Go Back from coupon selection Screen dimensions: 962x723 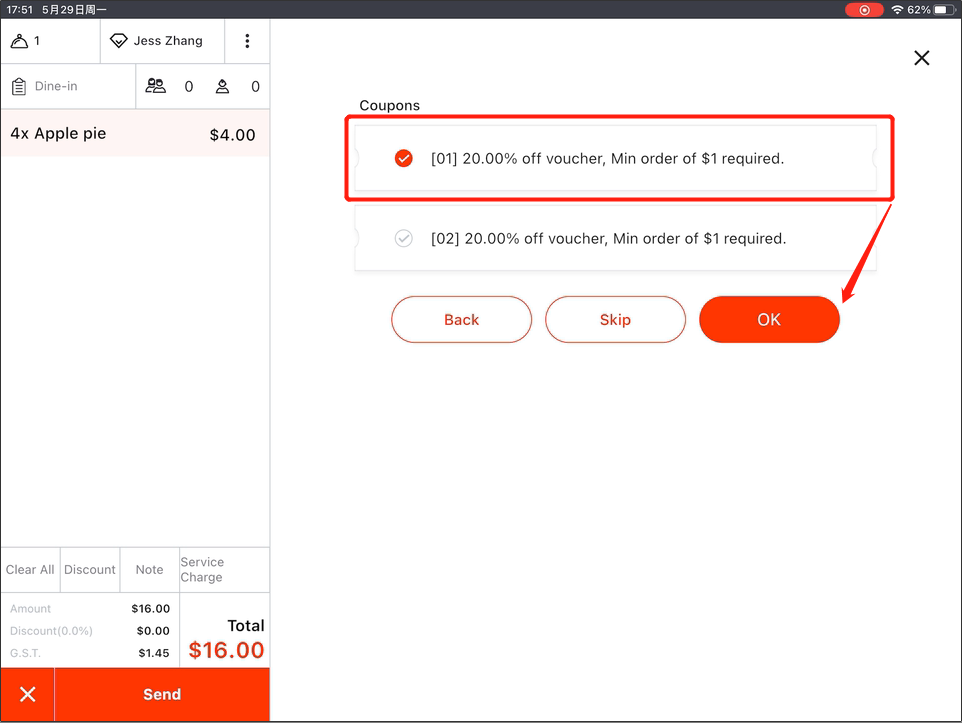[461, 320]
